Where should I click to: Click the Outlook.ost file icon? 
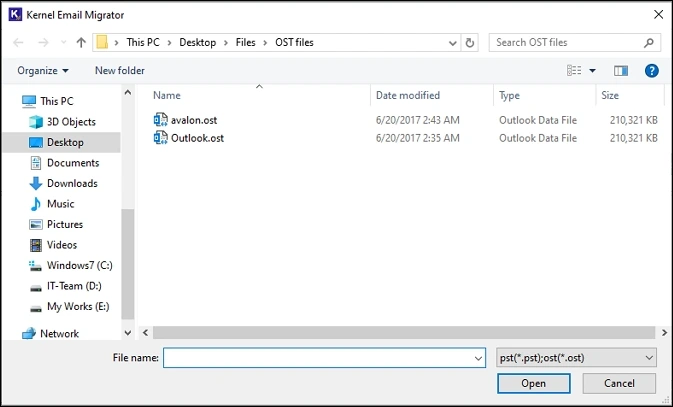pos(161,138)
